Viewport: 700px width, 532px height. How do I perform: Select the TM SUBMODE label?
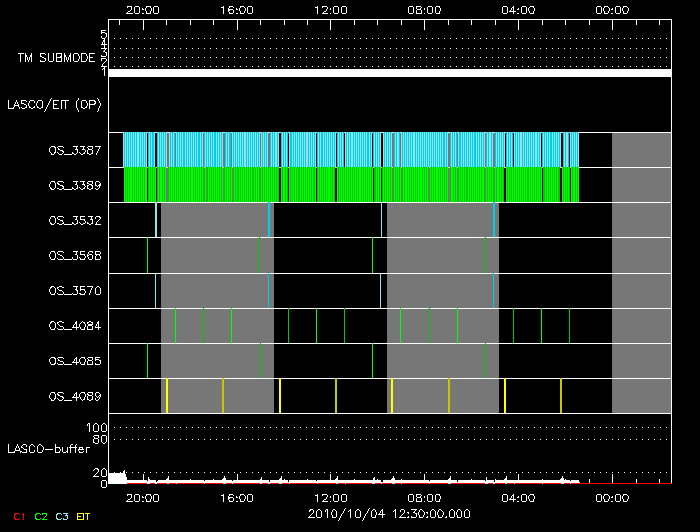(54, 58)
